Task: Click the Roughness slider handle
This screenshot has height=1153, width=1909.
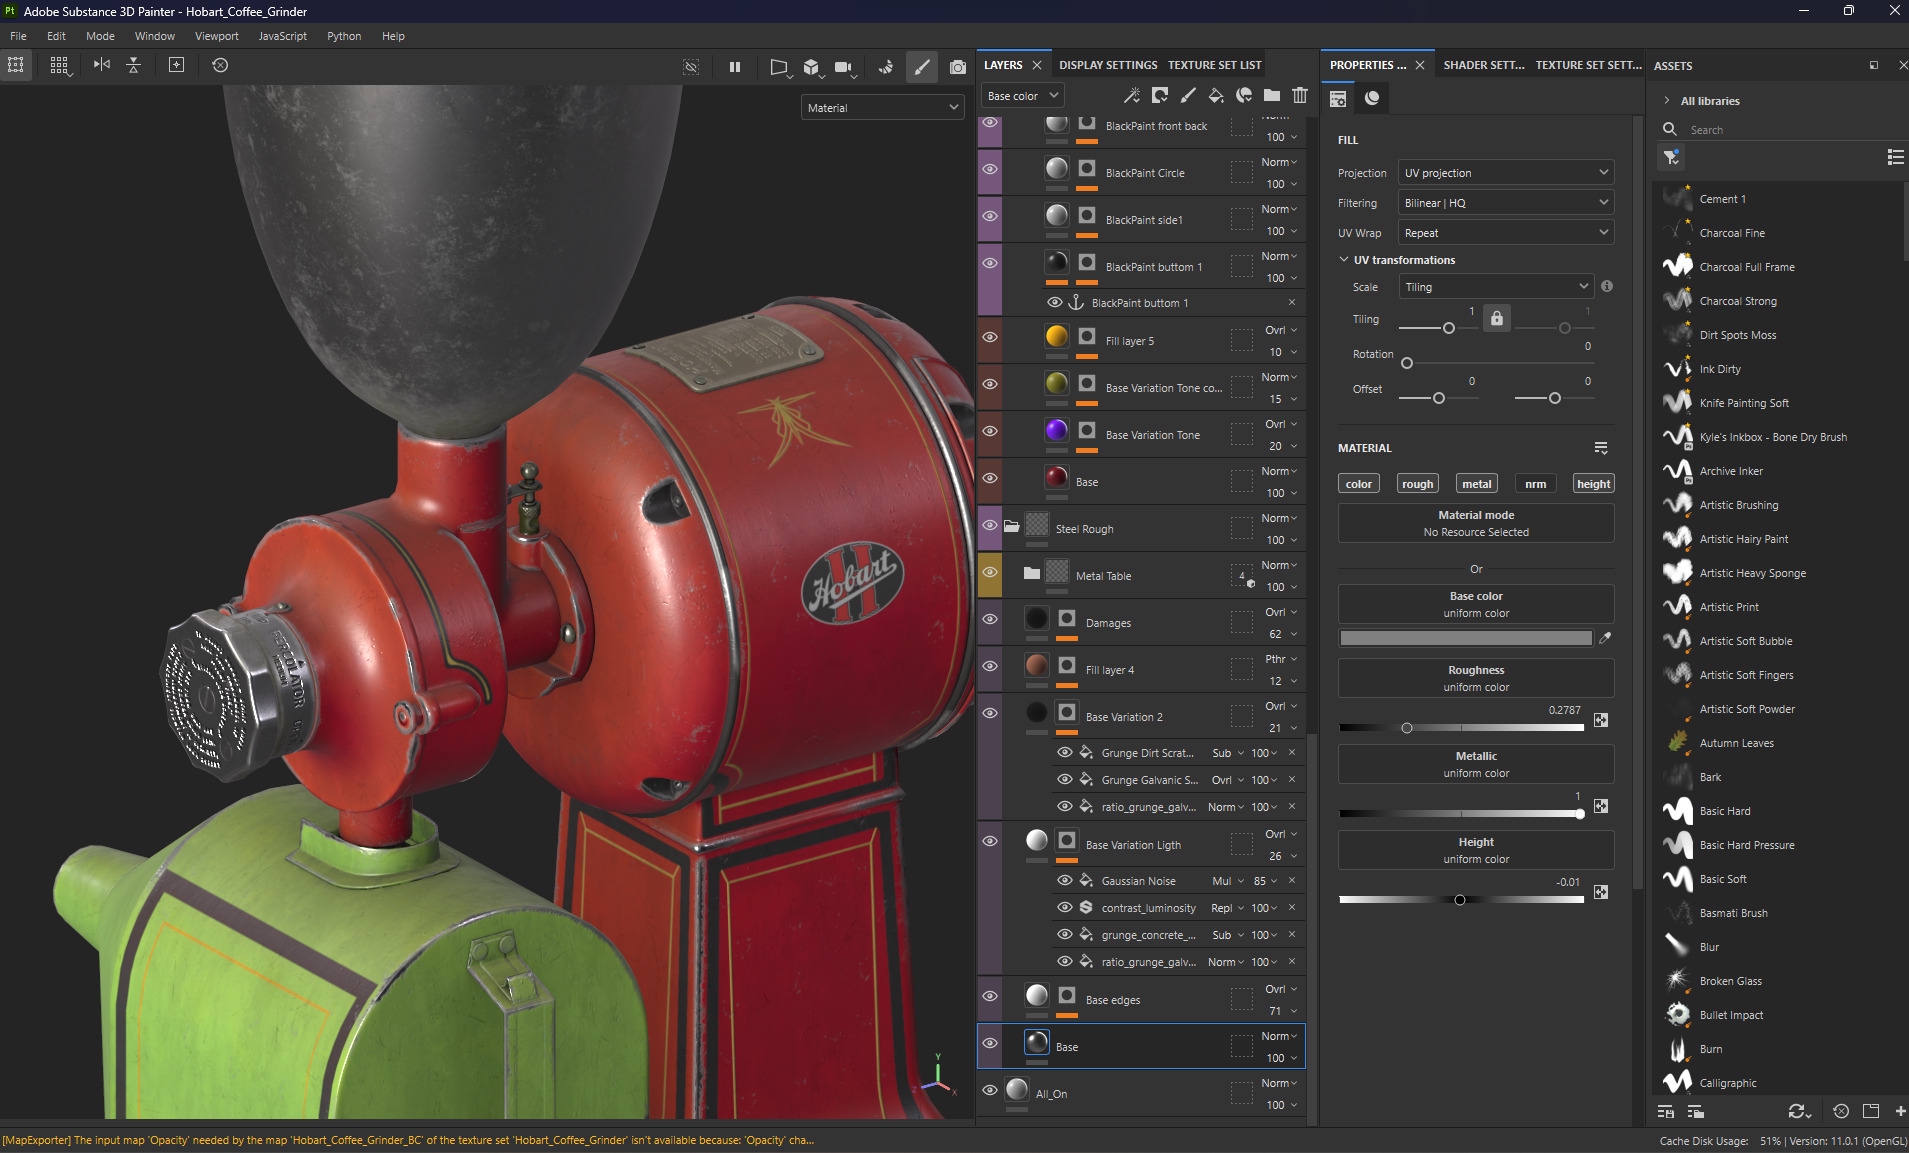Action: click(x=1407, y=728)
